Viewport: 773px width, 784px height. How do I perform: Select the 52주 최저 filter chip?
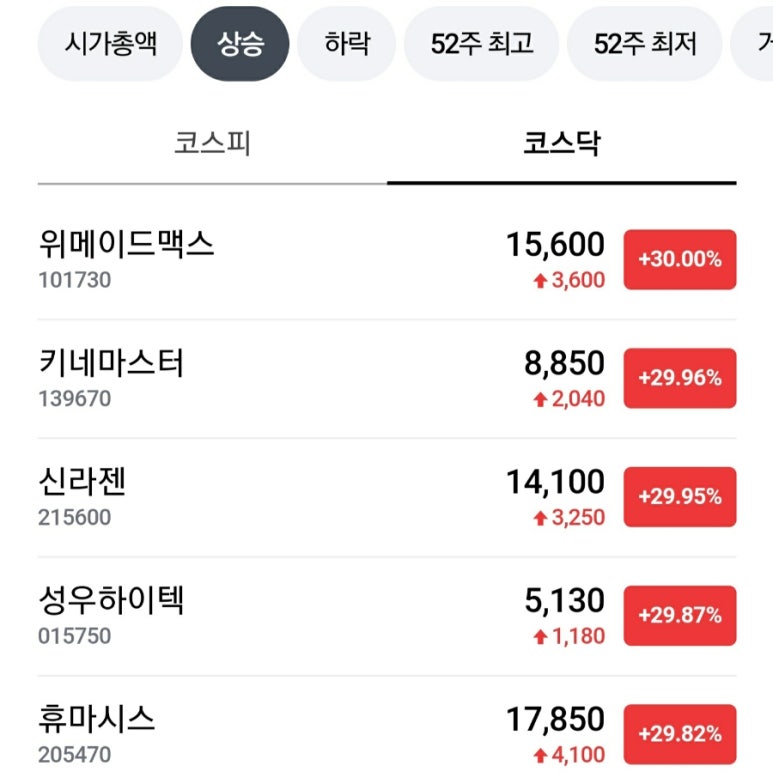(x=644, y=44)
